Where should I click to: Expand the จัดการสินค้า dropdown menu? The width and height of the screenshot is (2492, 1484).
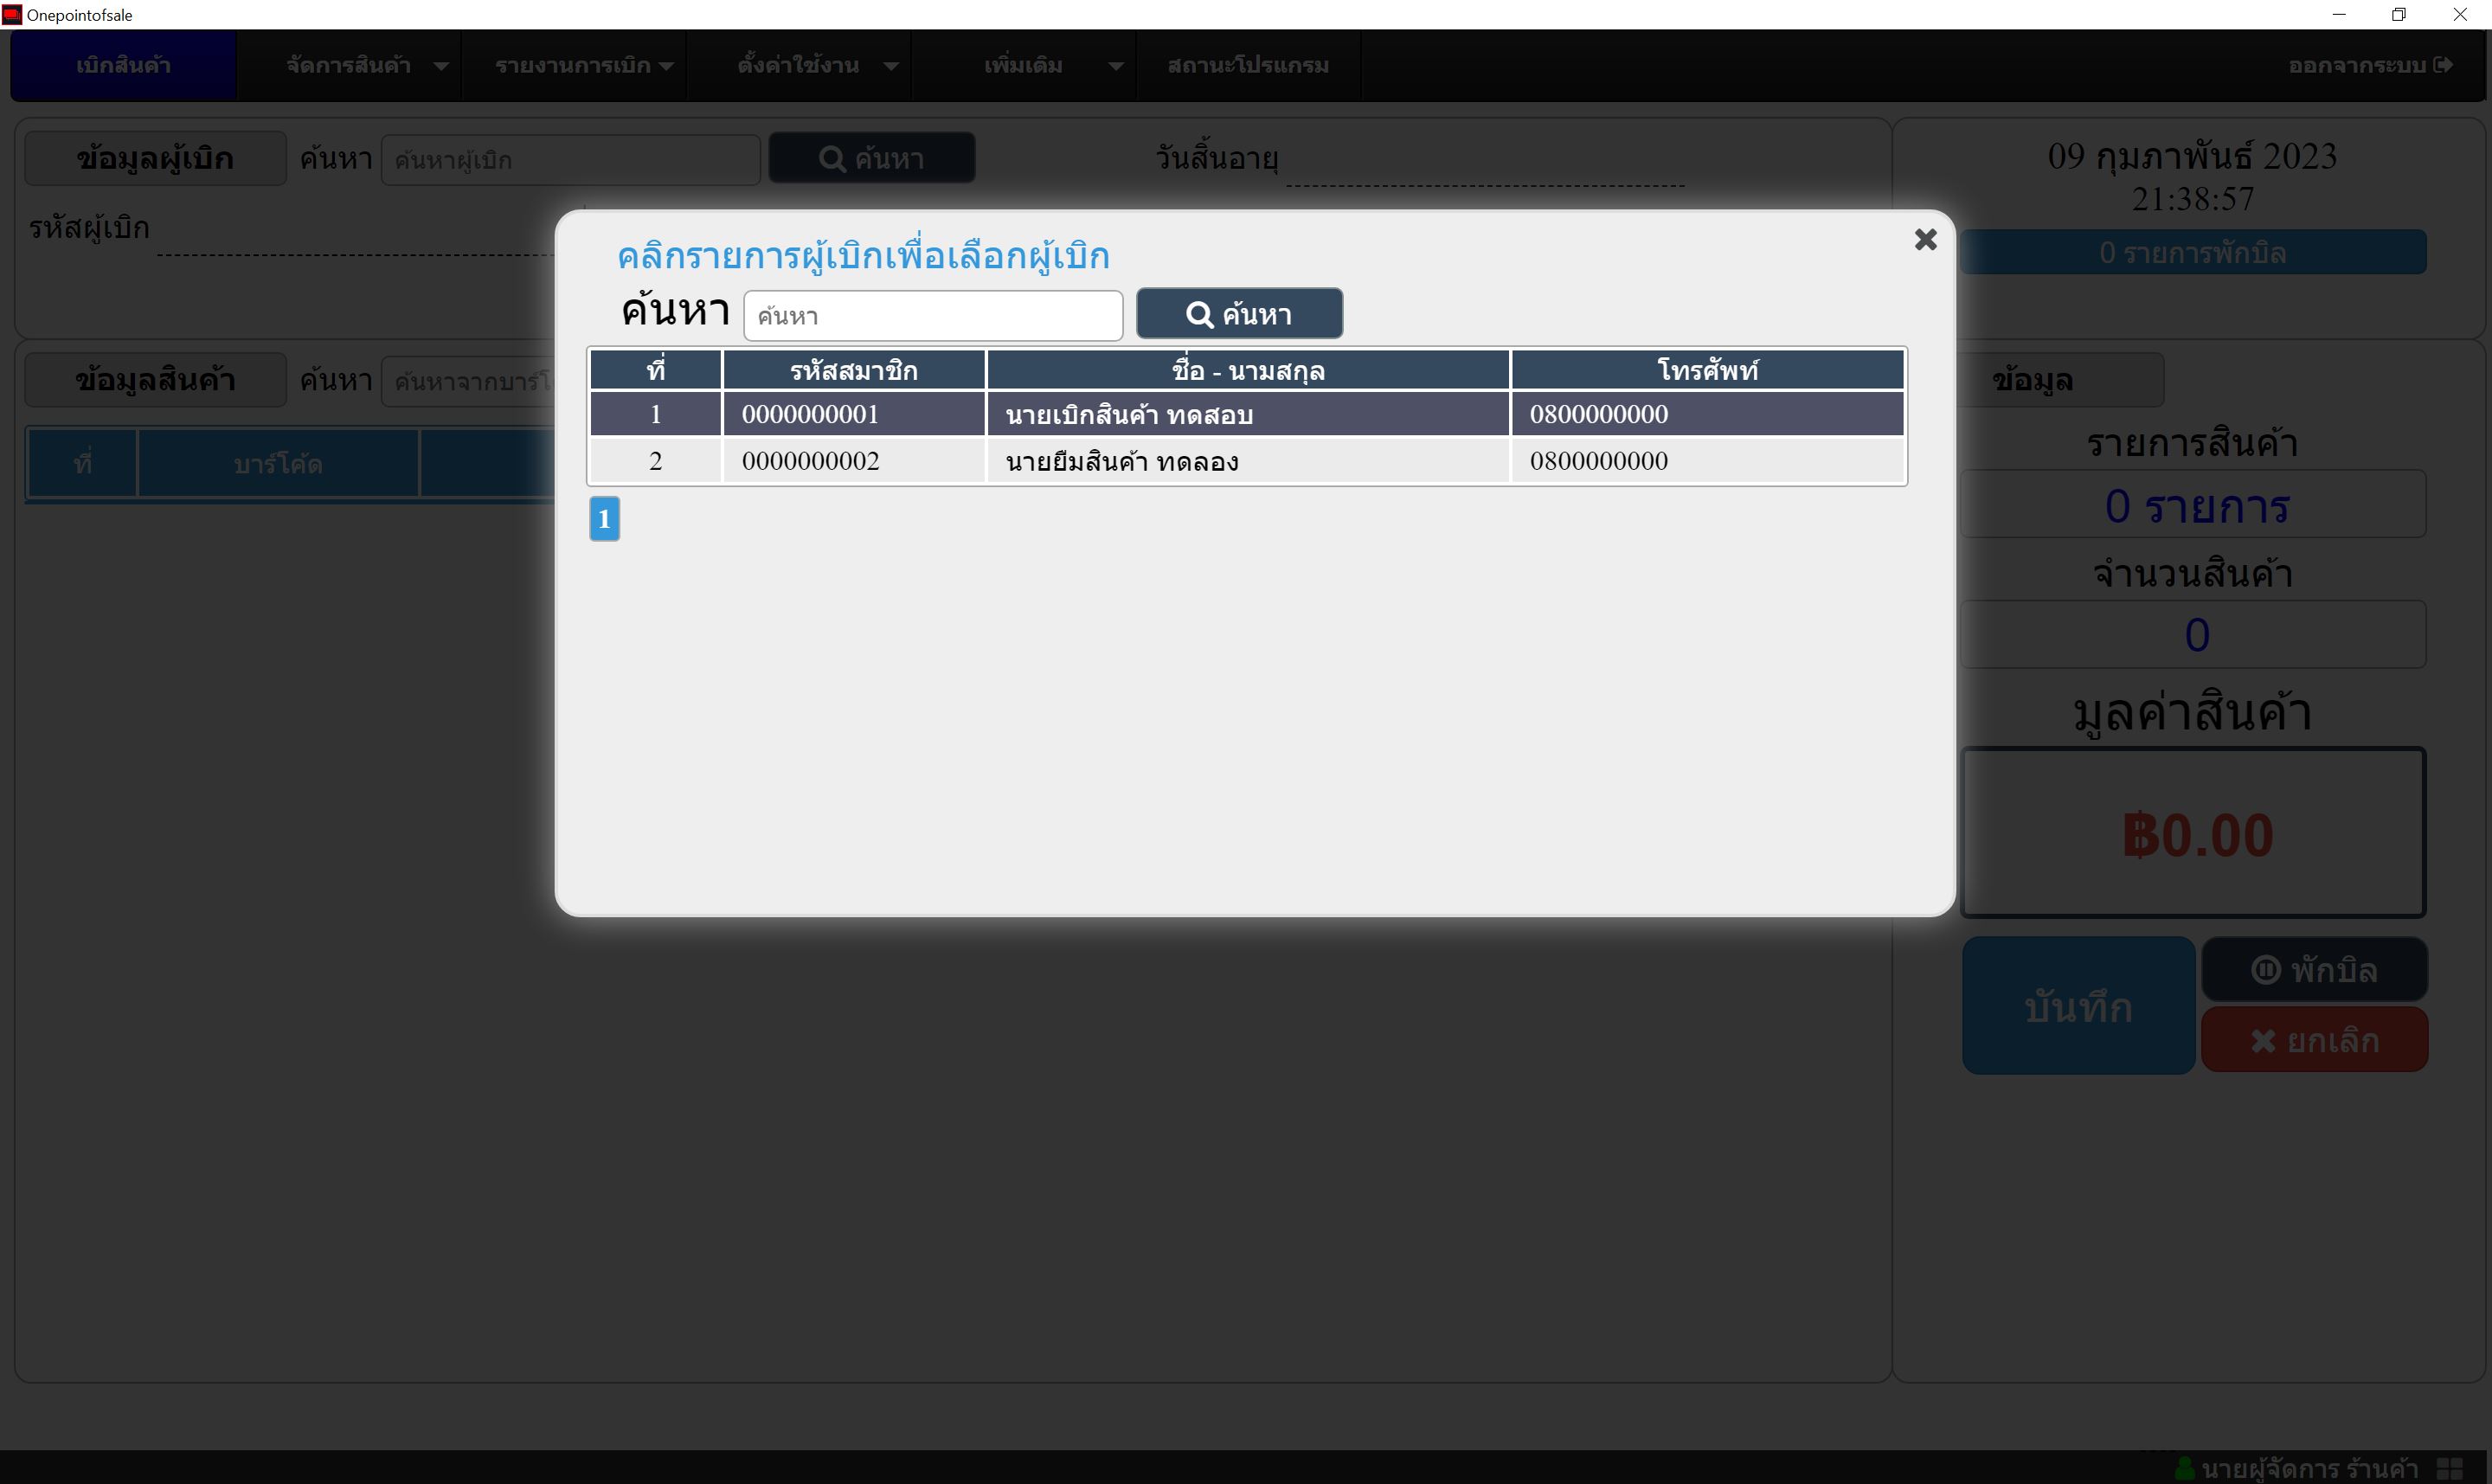pyautogui.click(x=349, y=65)
